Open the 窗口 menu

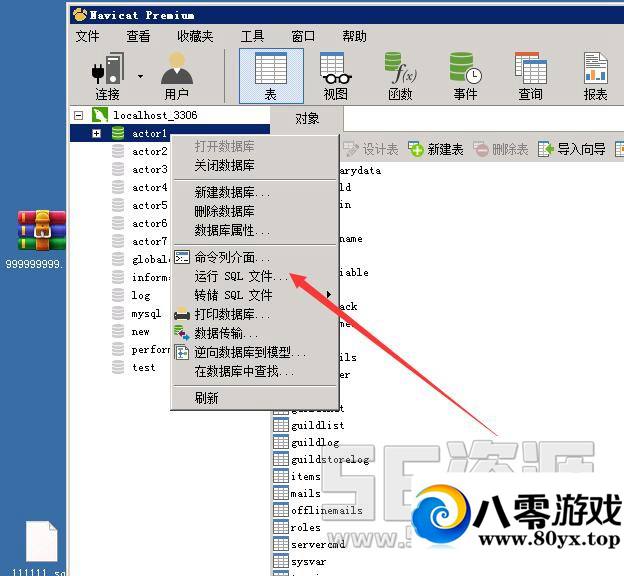(303, 36)
